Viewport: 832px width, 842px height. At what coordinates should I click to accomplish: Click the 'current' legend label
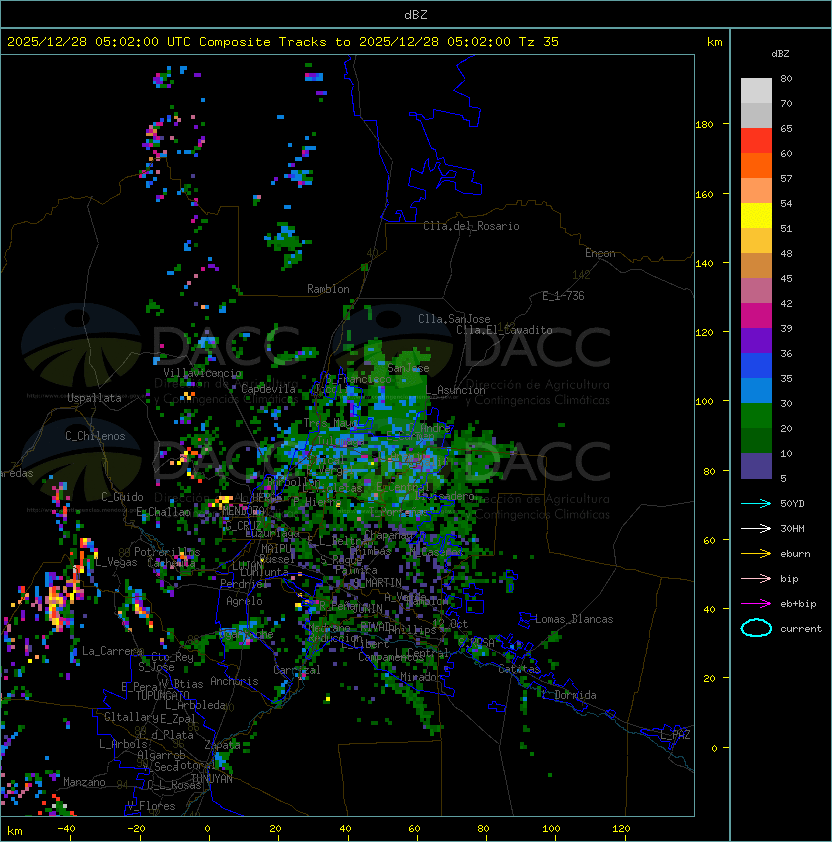pyautogui.click(x=801, y=629)
